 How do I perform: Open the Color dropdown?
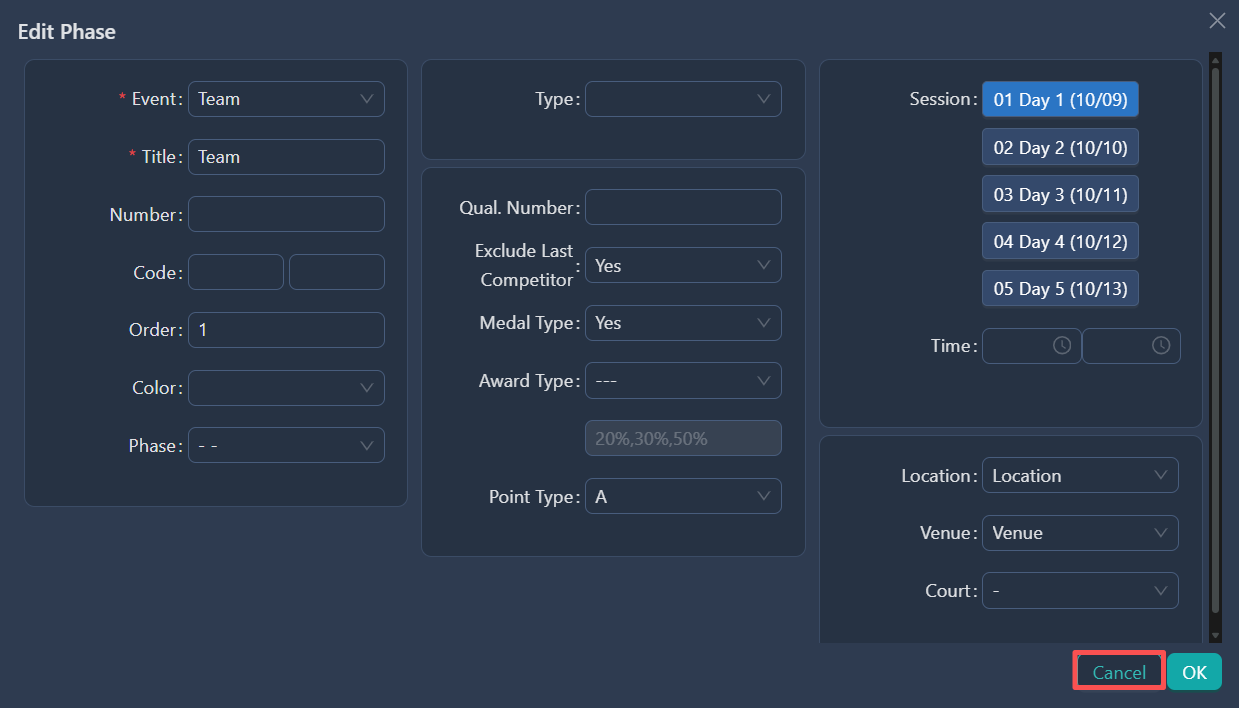286,388
